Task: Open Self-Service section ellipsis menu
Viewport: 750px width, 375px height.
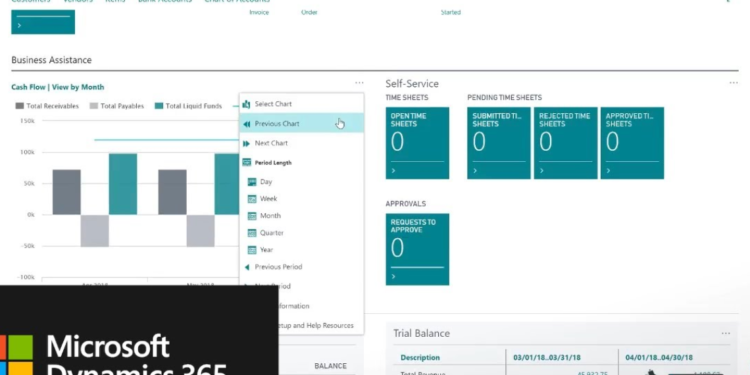Action: click(733, 83)
